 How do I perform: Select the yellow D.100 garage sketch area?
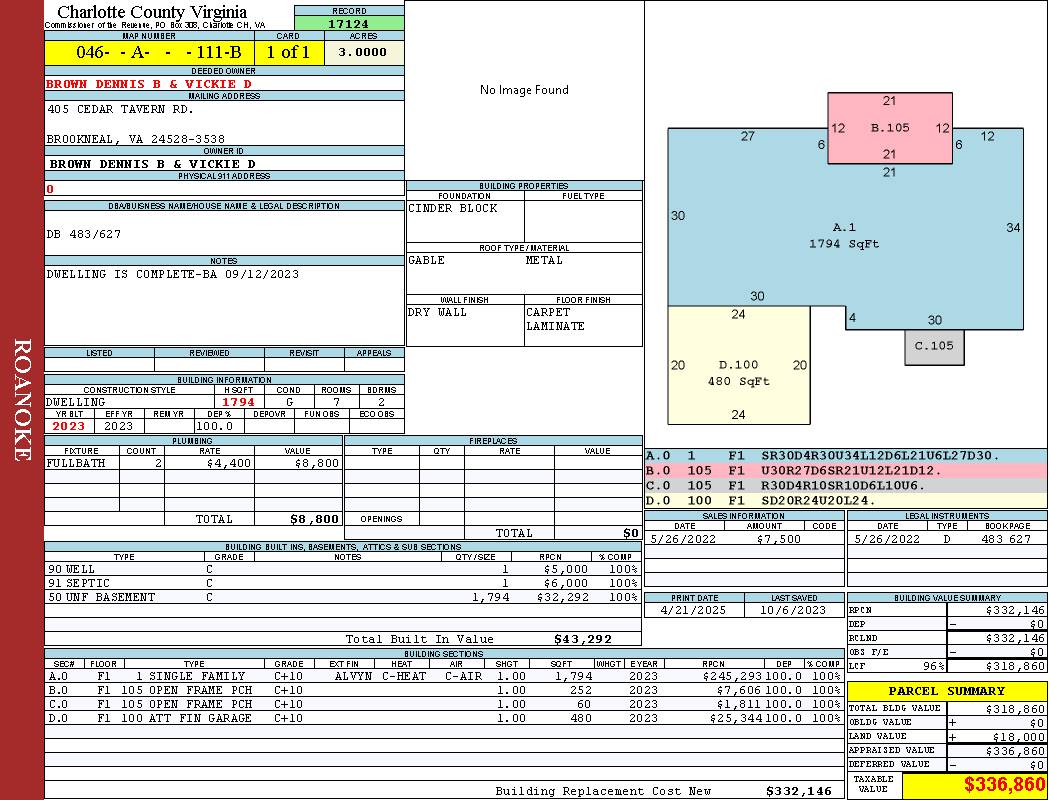[x=738, y=372]
